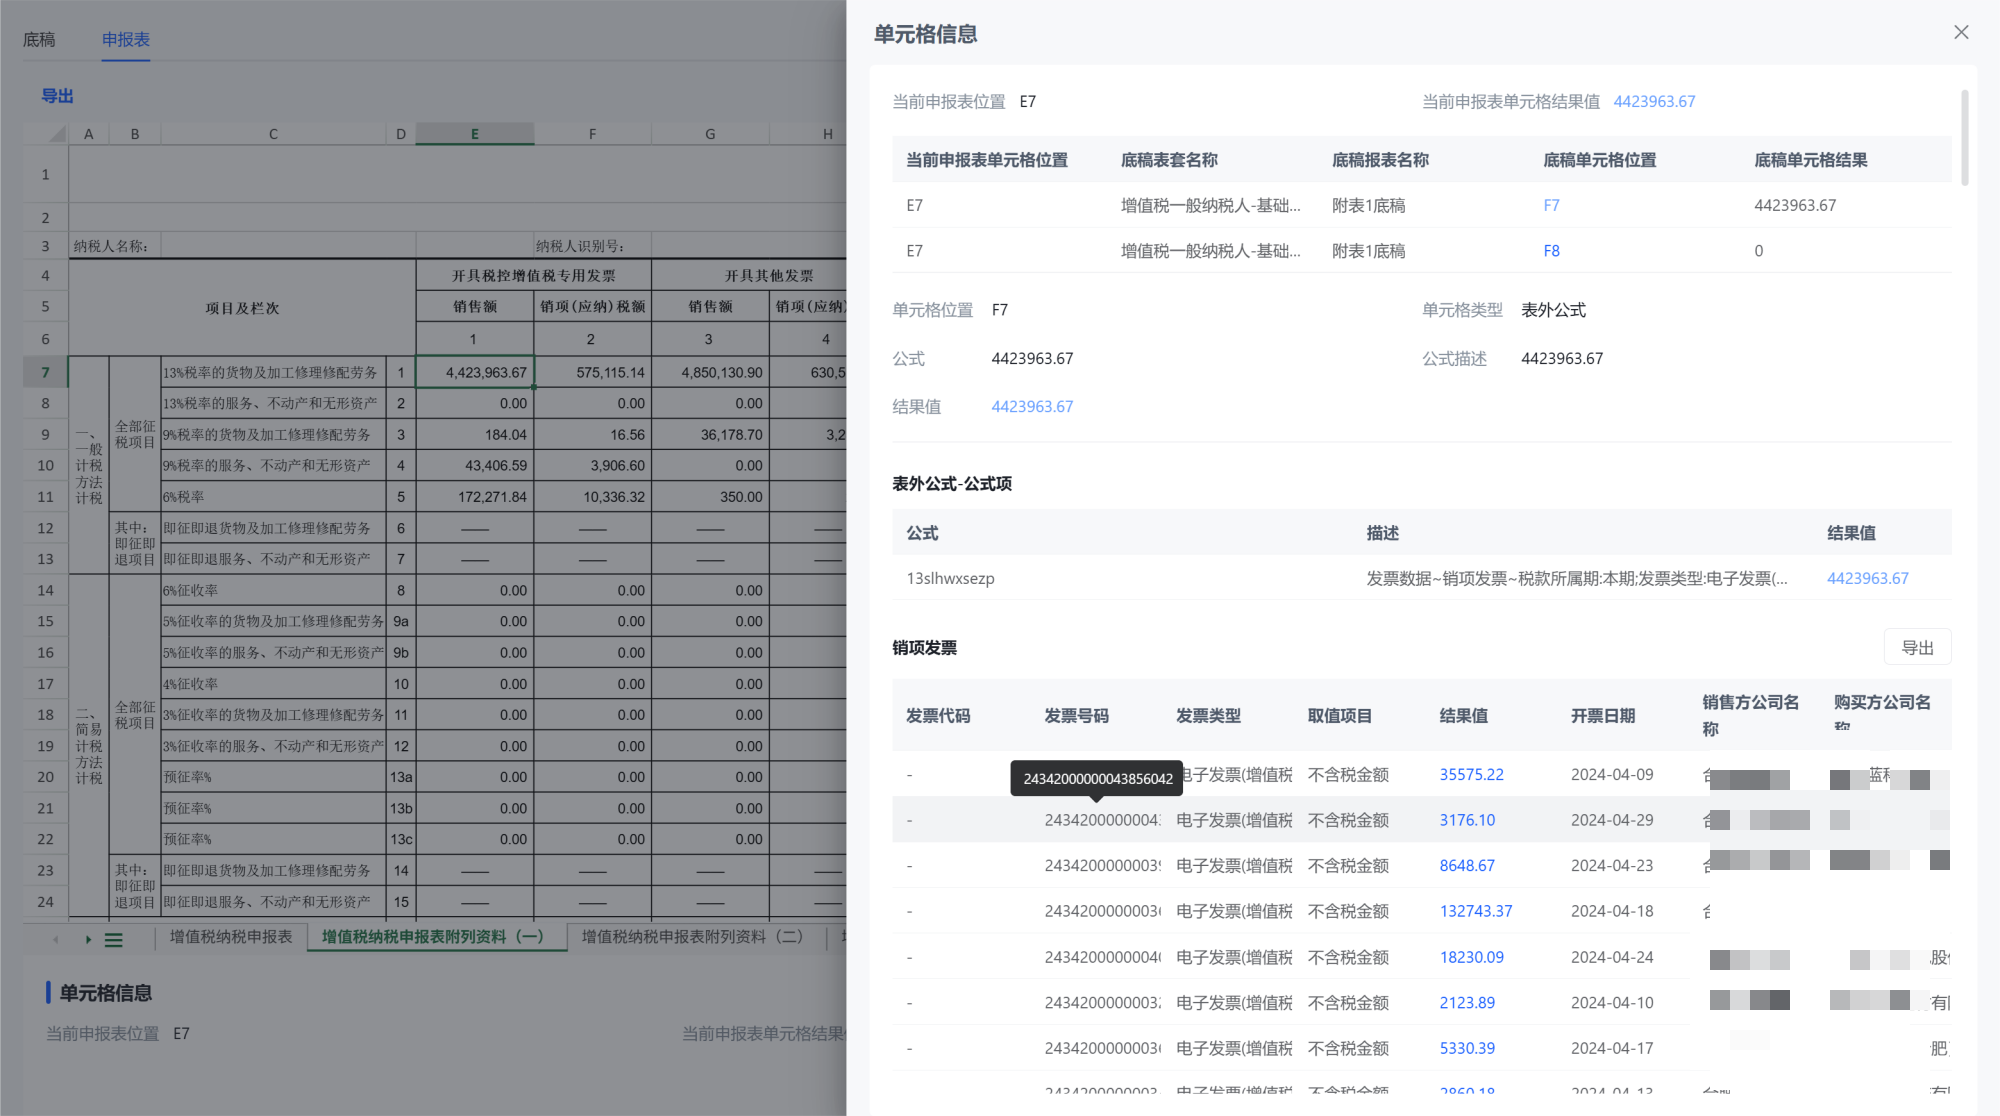Select cell with value 10,336.32
This screenshot has height=1116, width=2000.
tap(592, 496)
